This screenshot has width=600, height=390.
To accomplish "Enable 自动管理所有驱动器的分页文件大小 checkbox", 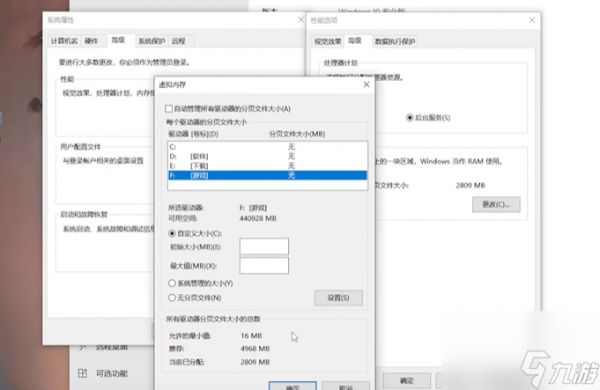I will tap(169, 109).
